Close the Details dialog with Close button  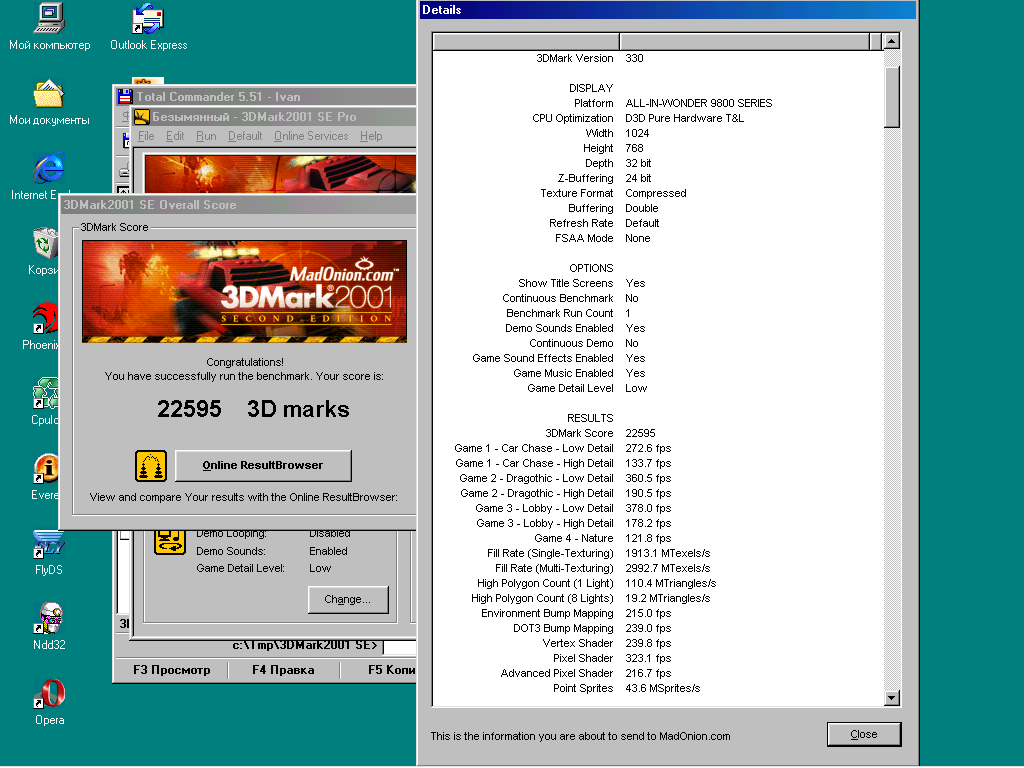(863, 734)
